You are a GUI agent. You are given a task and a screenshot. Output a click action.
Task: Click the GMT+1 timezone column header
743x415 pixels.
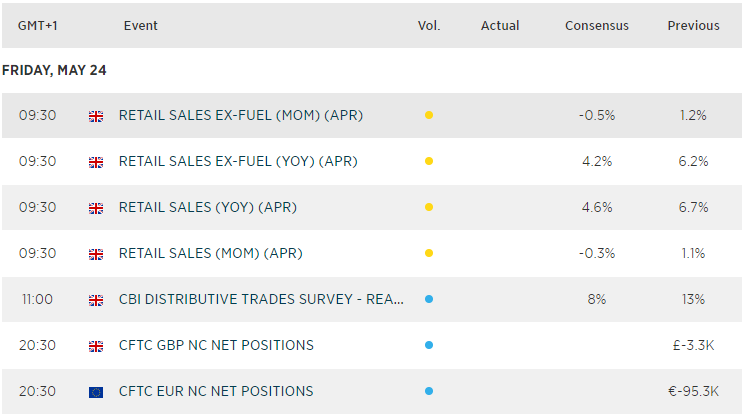pos(36,26)
